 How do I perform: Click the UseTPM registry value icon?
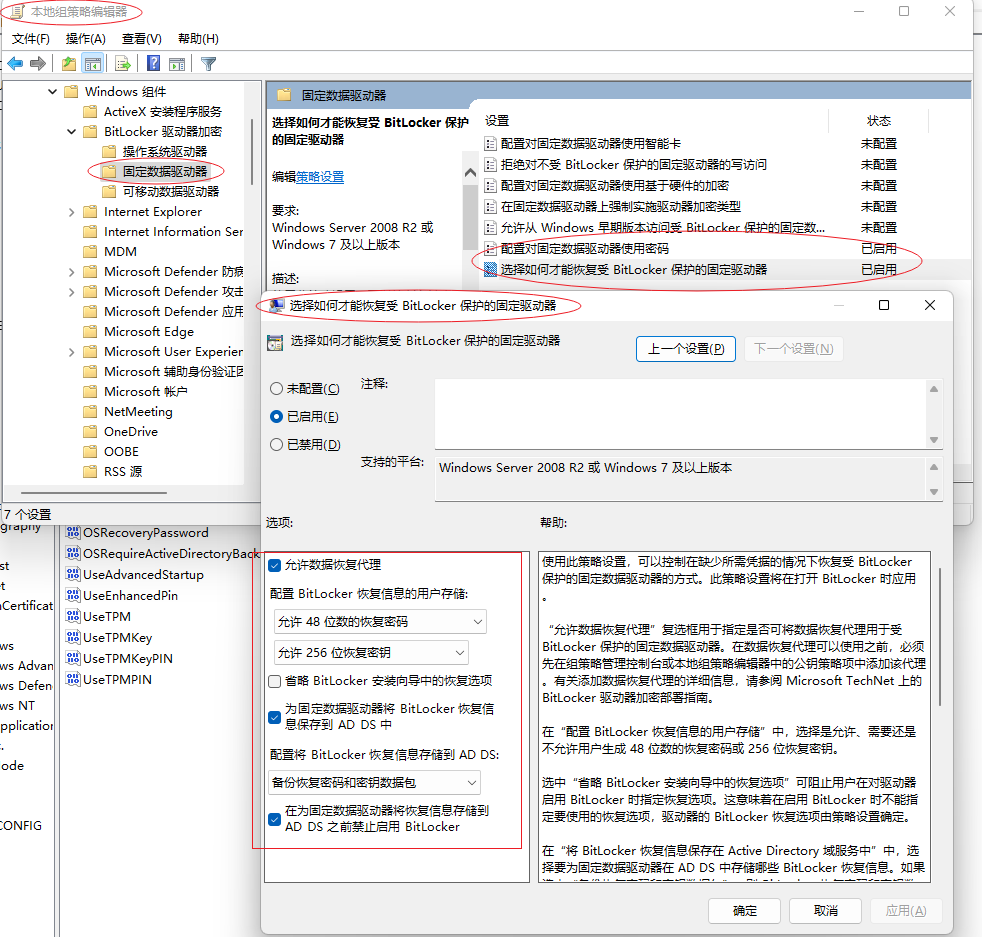tap(73, 616)
